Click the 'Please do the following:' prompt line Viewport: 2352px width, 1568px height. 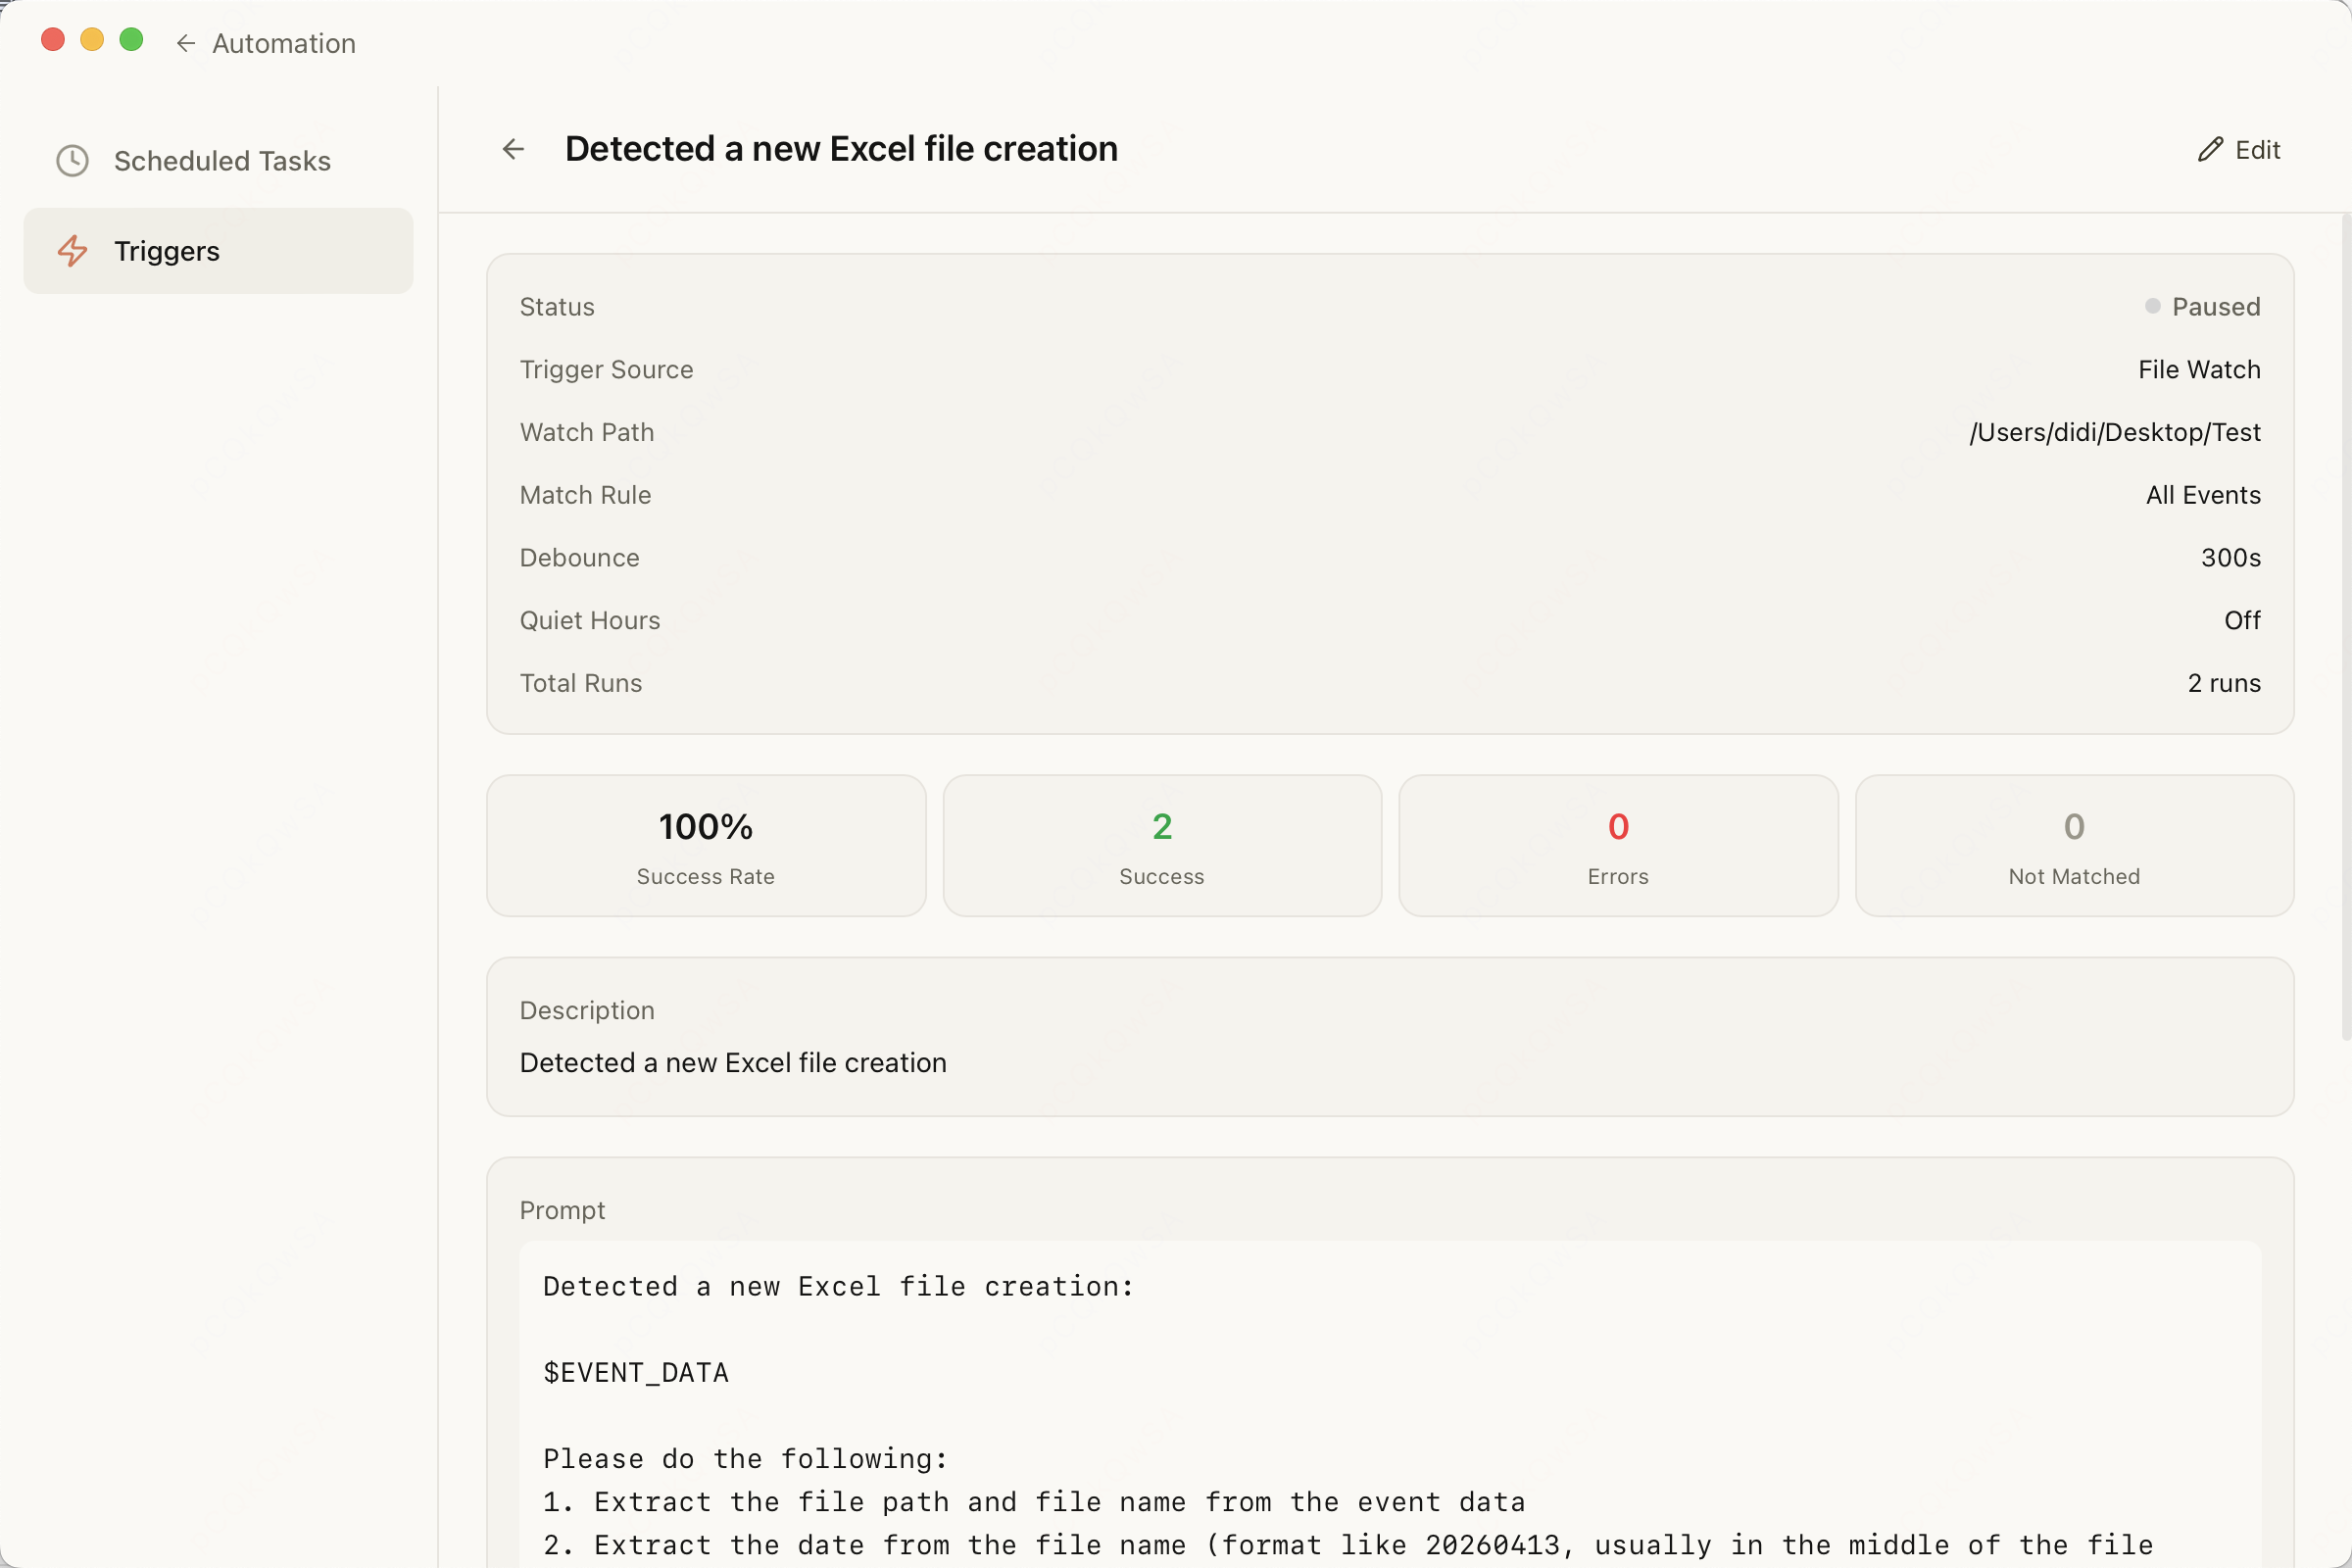coord(745,1458)
